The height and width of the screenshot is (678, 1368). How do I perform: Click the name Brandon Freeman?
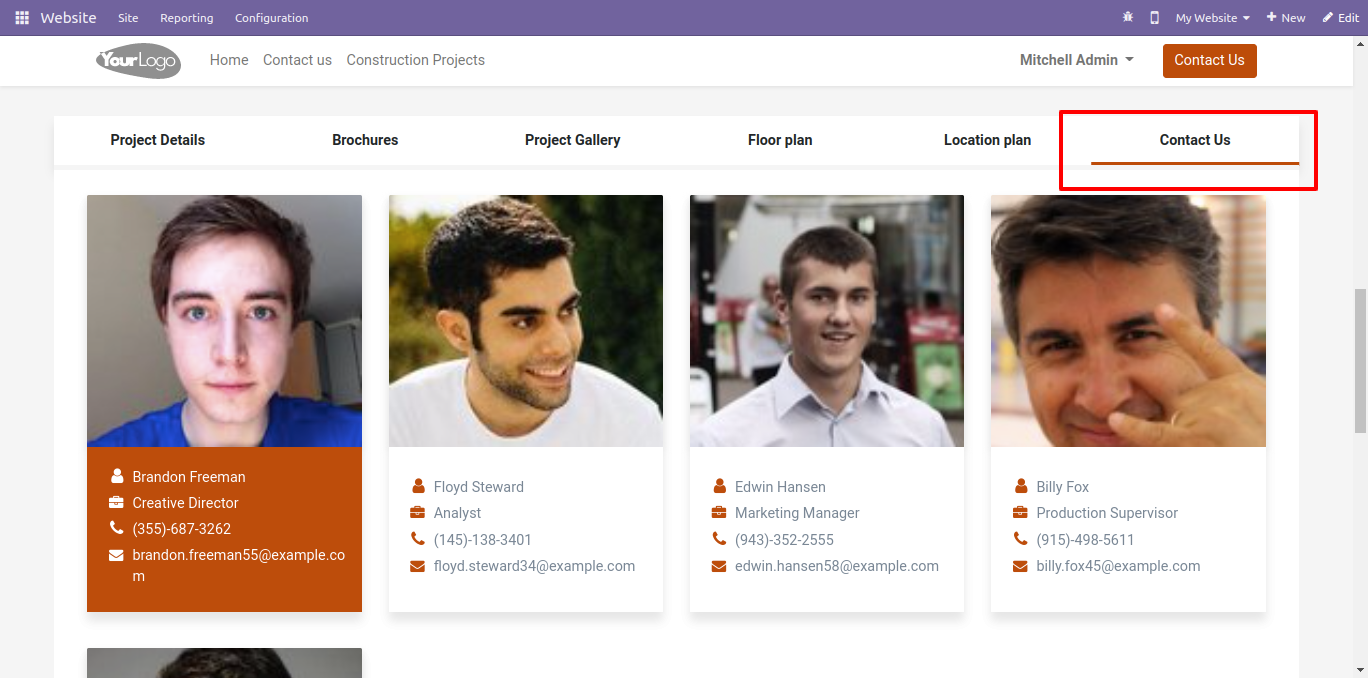(189, 477)
